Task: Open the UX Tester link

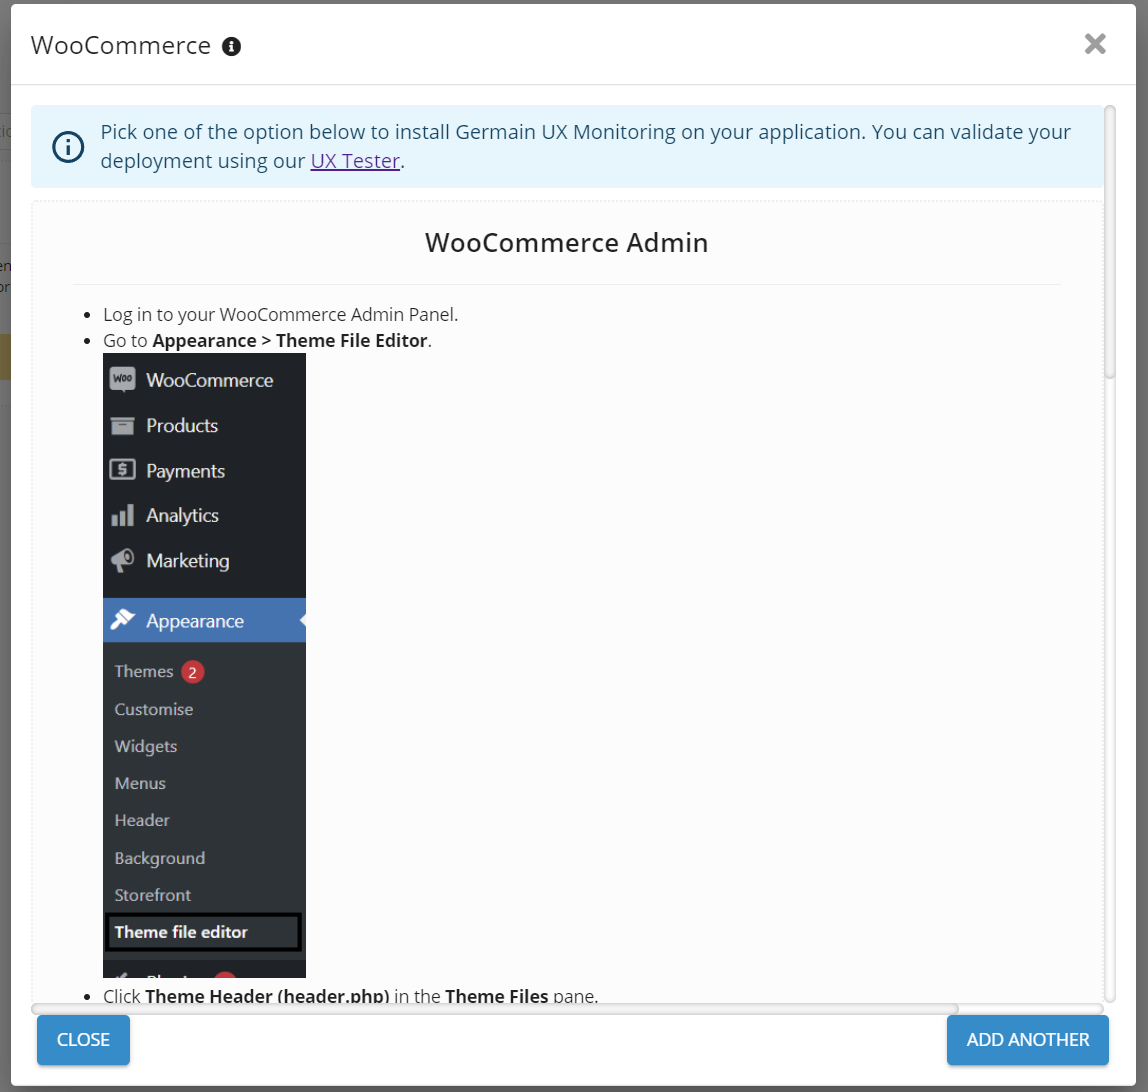Action: (x=355, y=160)
